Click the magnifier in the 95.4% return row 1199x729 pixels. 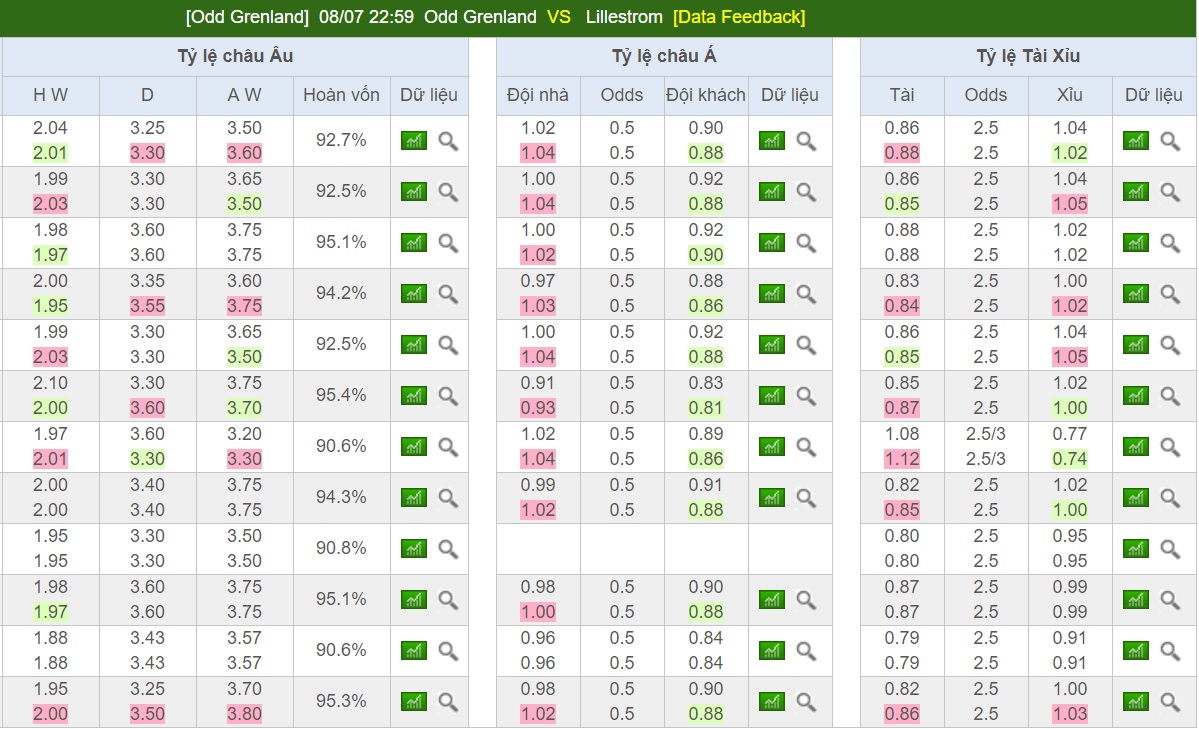448,395
